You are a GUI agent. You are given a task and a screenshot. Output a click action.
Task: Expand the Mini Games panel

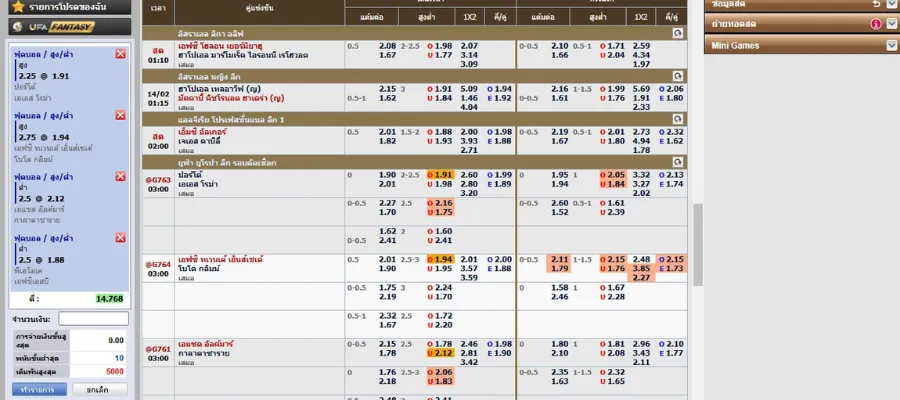891,46
